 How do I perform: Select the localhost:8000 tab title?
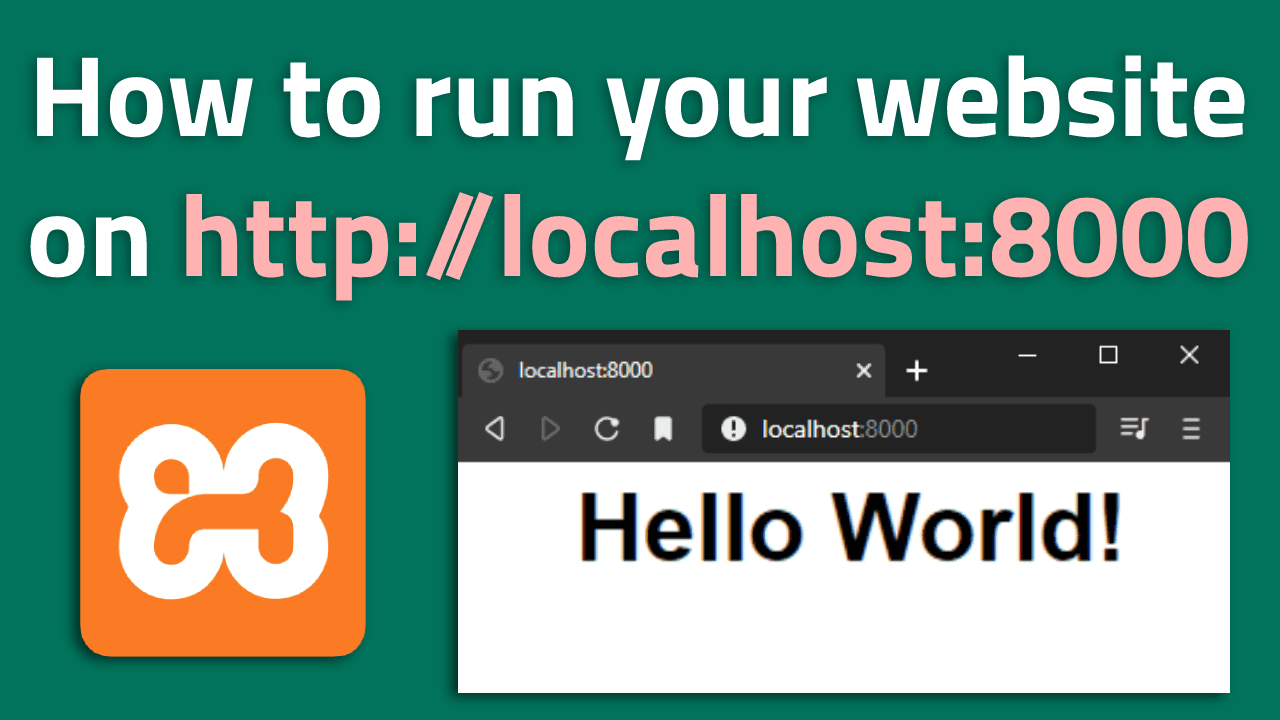(x=585, y=371)
